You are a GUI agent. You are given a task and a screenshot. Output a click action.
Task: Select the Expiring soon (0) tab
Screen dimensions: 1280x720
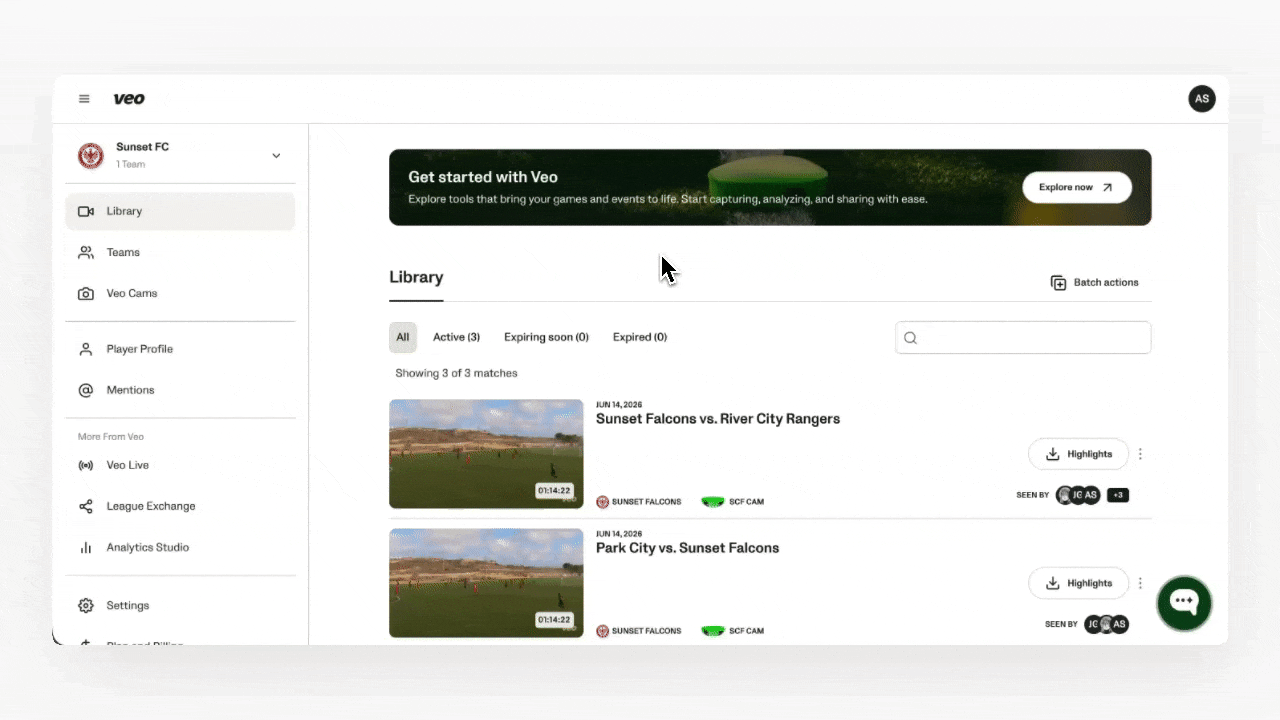click(546, 337)
